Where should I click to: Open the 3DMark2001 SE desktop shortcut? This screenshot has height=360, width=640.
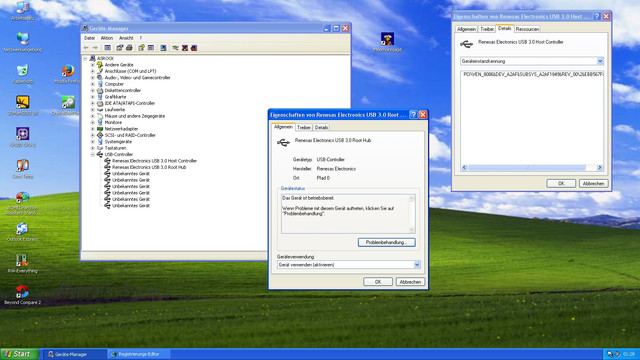(22, 106)
